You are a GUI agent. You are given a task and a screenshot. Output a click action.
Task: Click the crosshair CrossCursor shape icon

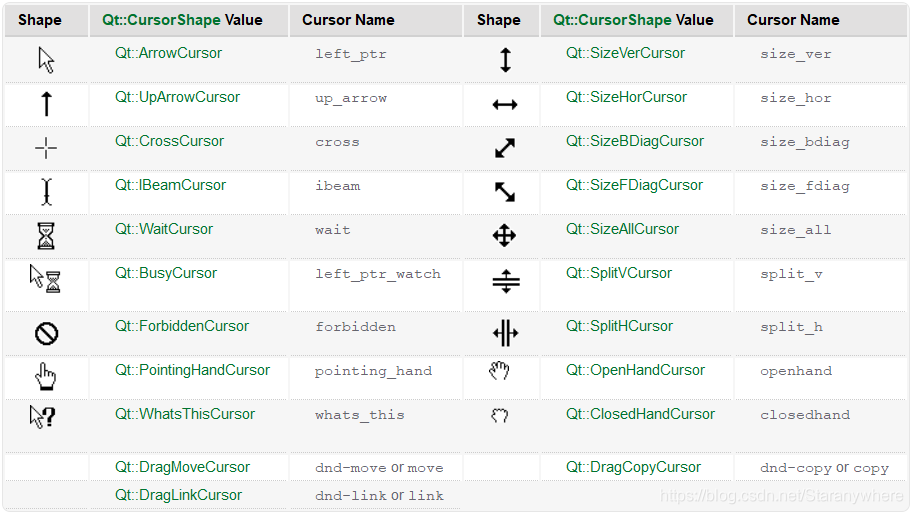pos(46,148)
